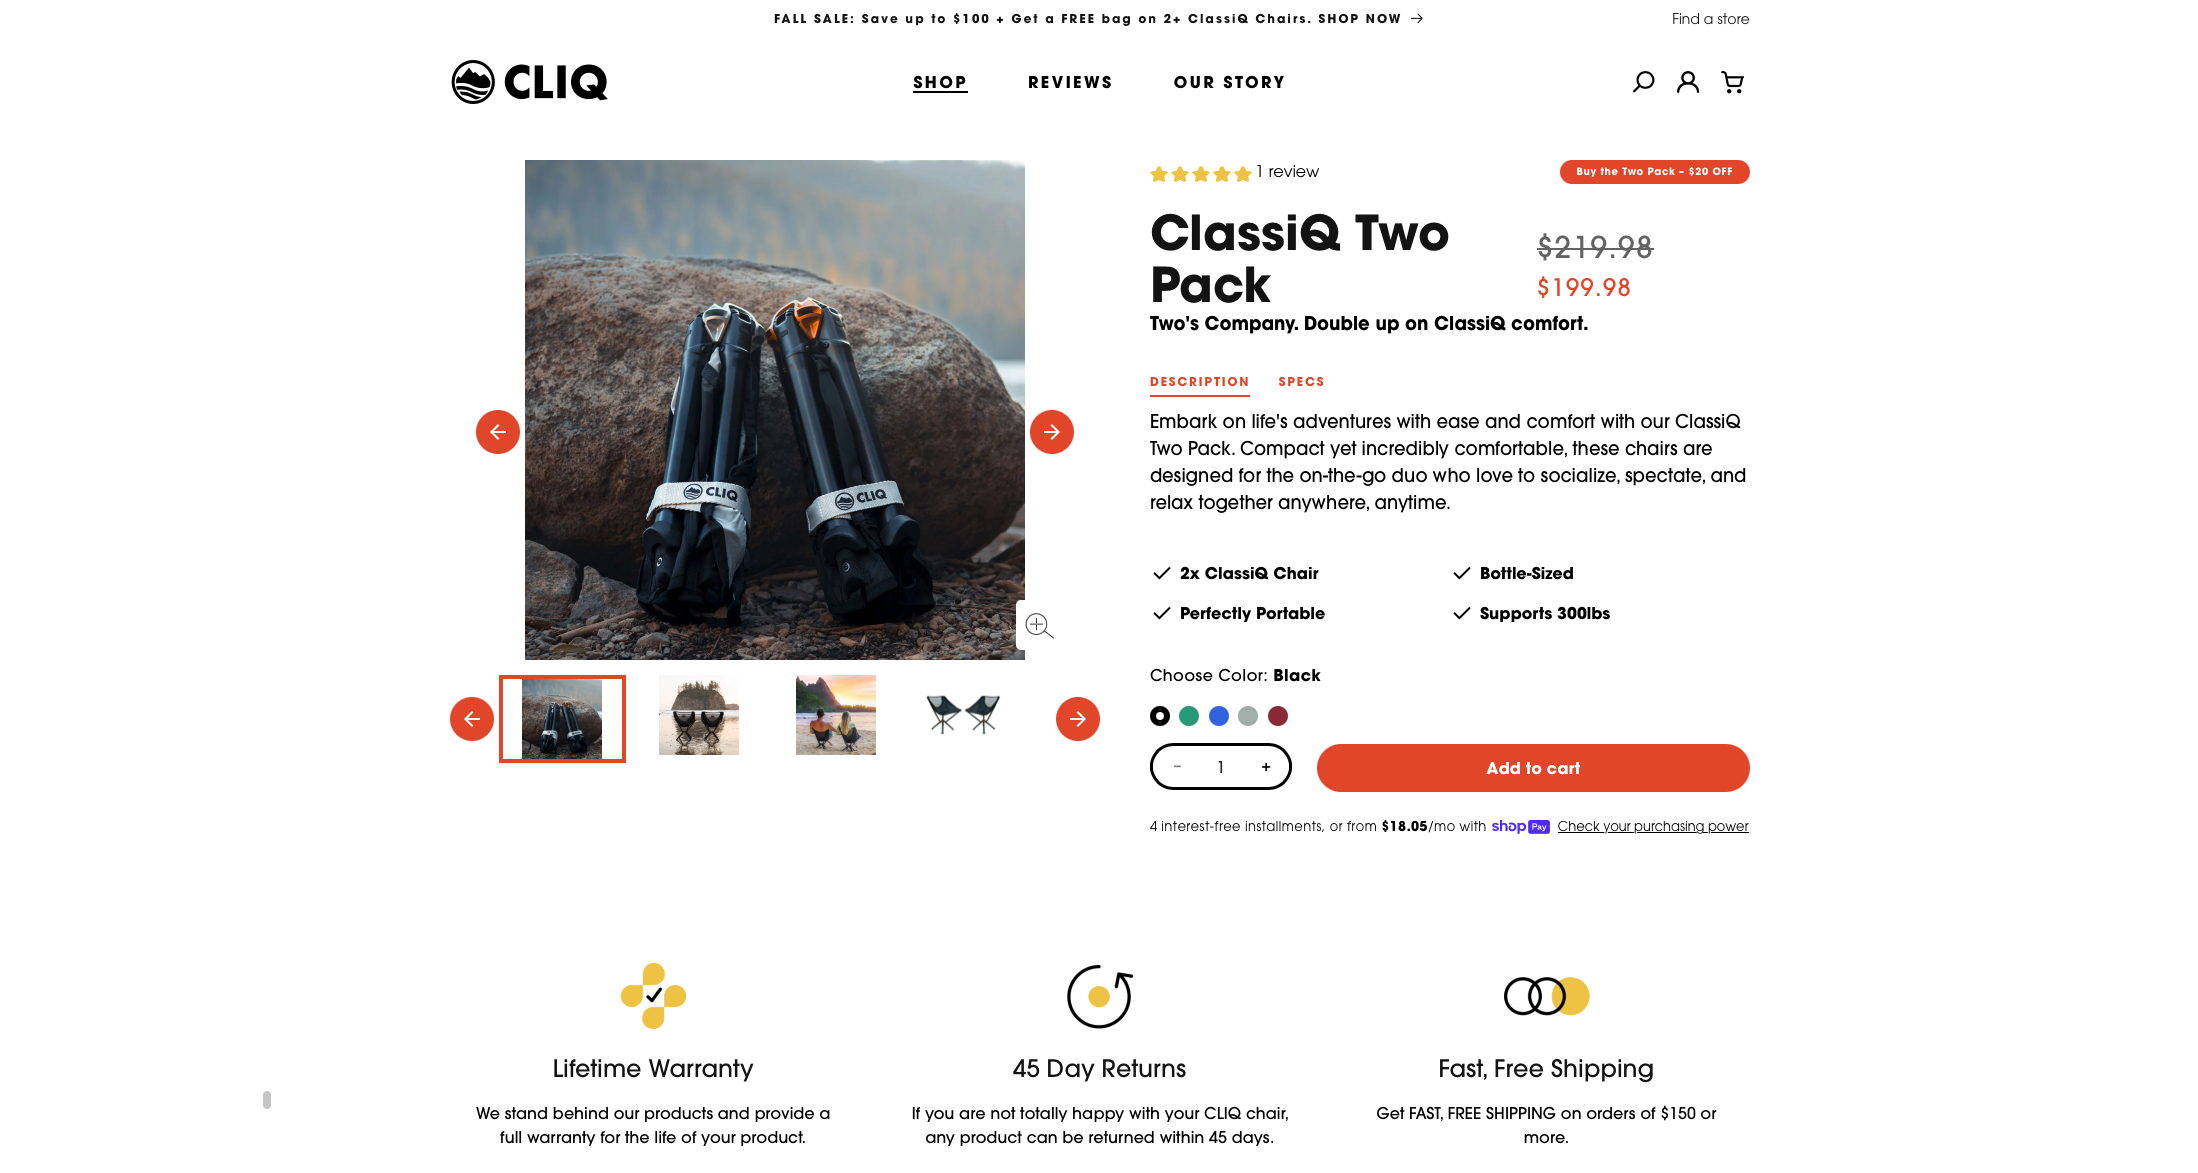Go to next main product image arrow
The image size is (2198, 1173).
click(x=1052, y=432)
